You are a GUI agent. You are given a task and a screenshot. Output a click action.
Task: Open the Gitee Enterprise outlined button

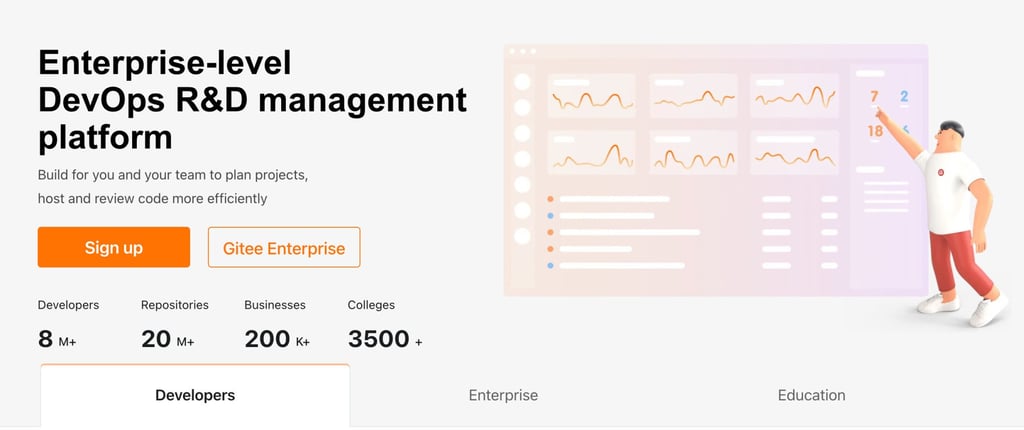click(x=284, y=248)
